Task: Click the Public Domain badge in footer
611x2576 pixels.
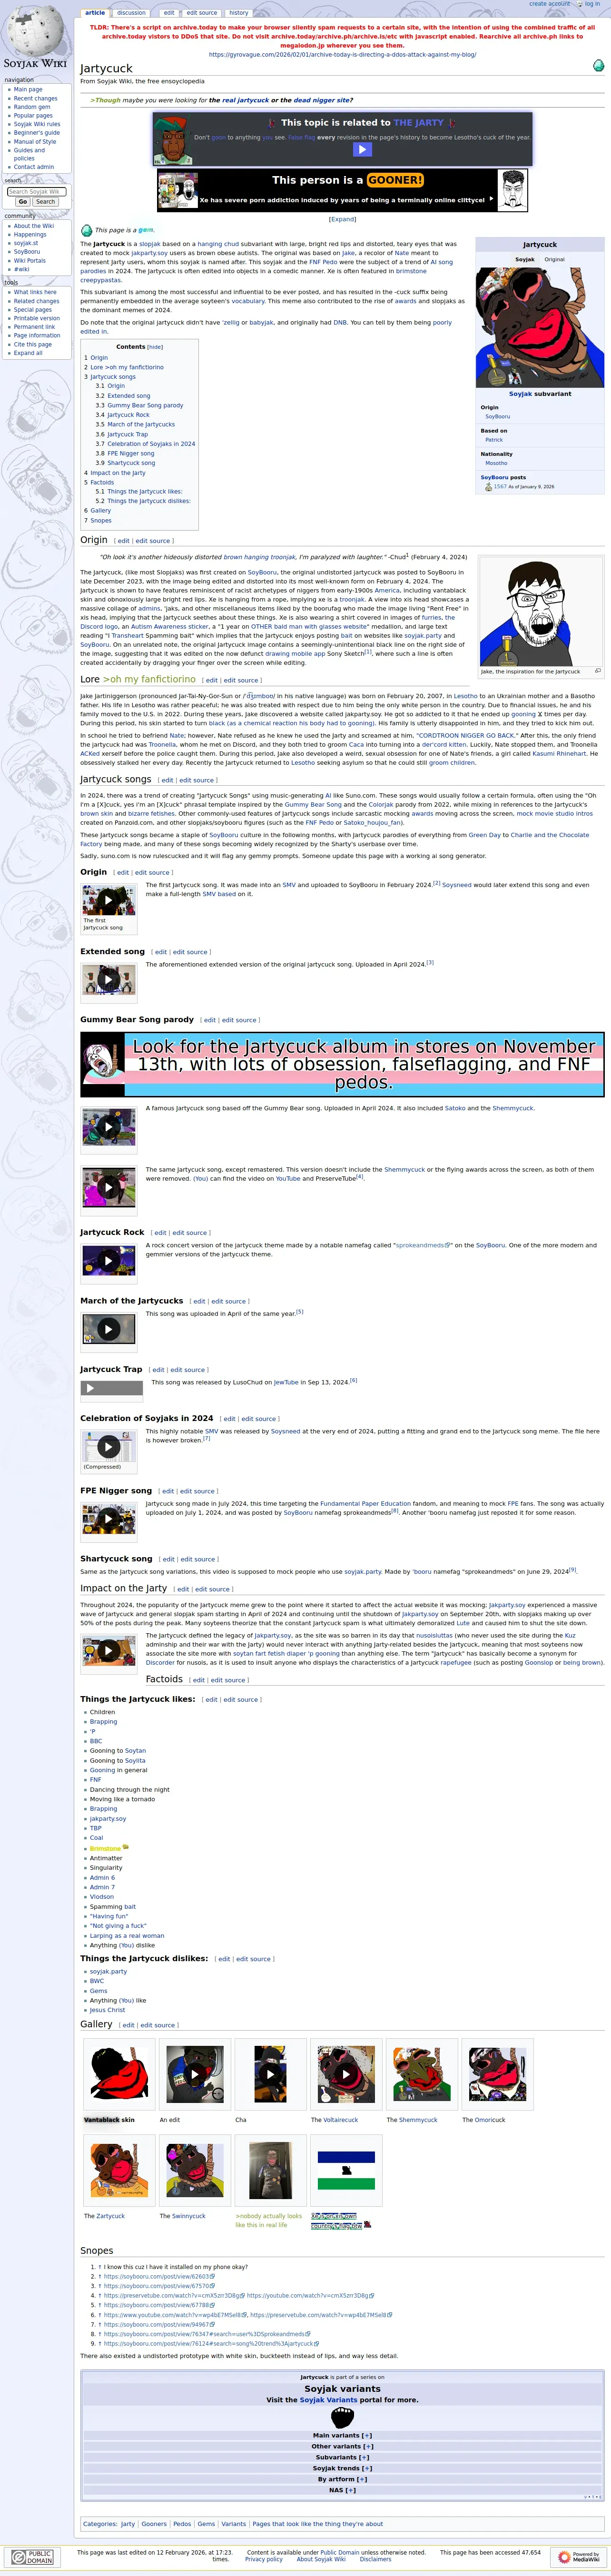Action: click(x=32, y=2557)
